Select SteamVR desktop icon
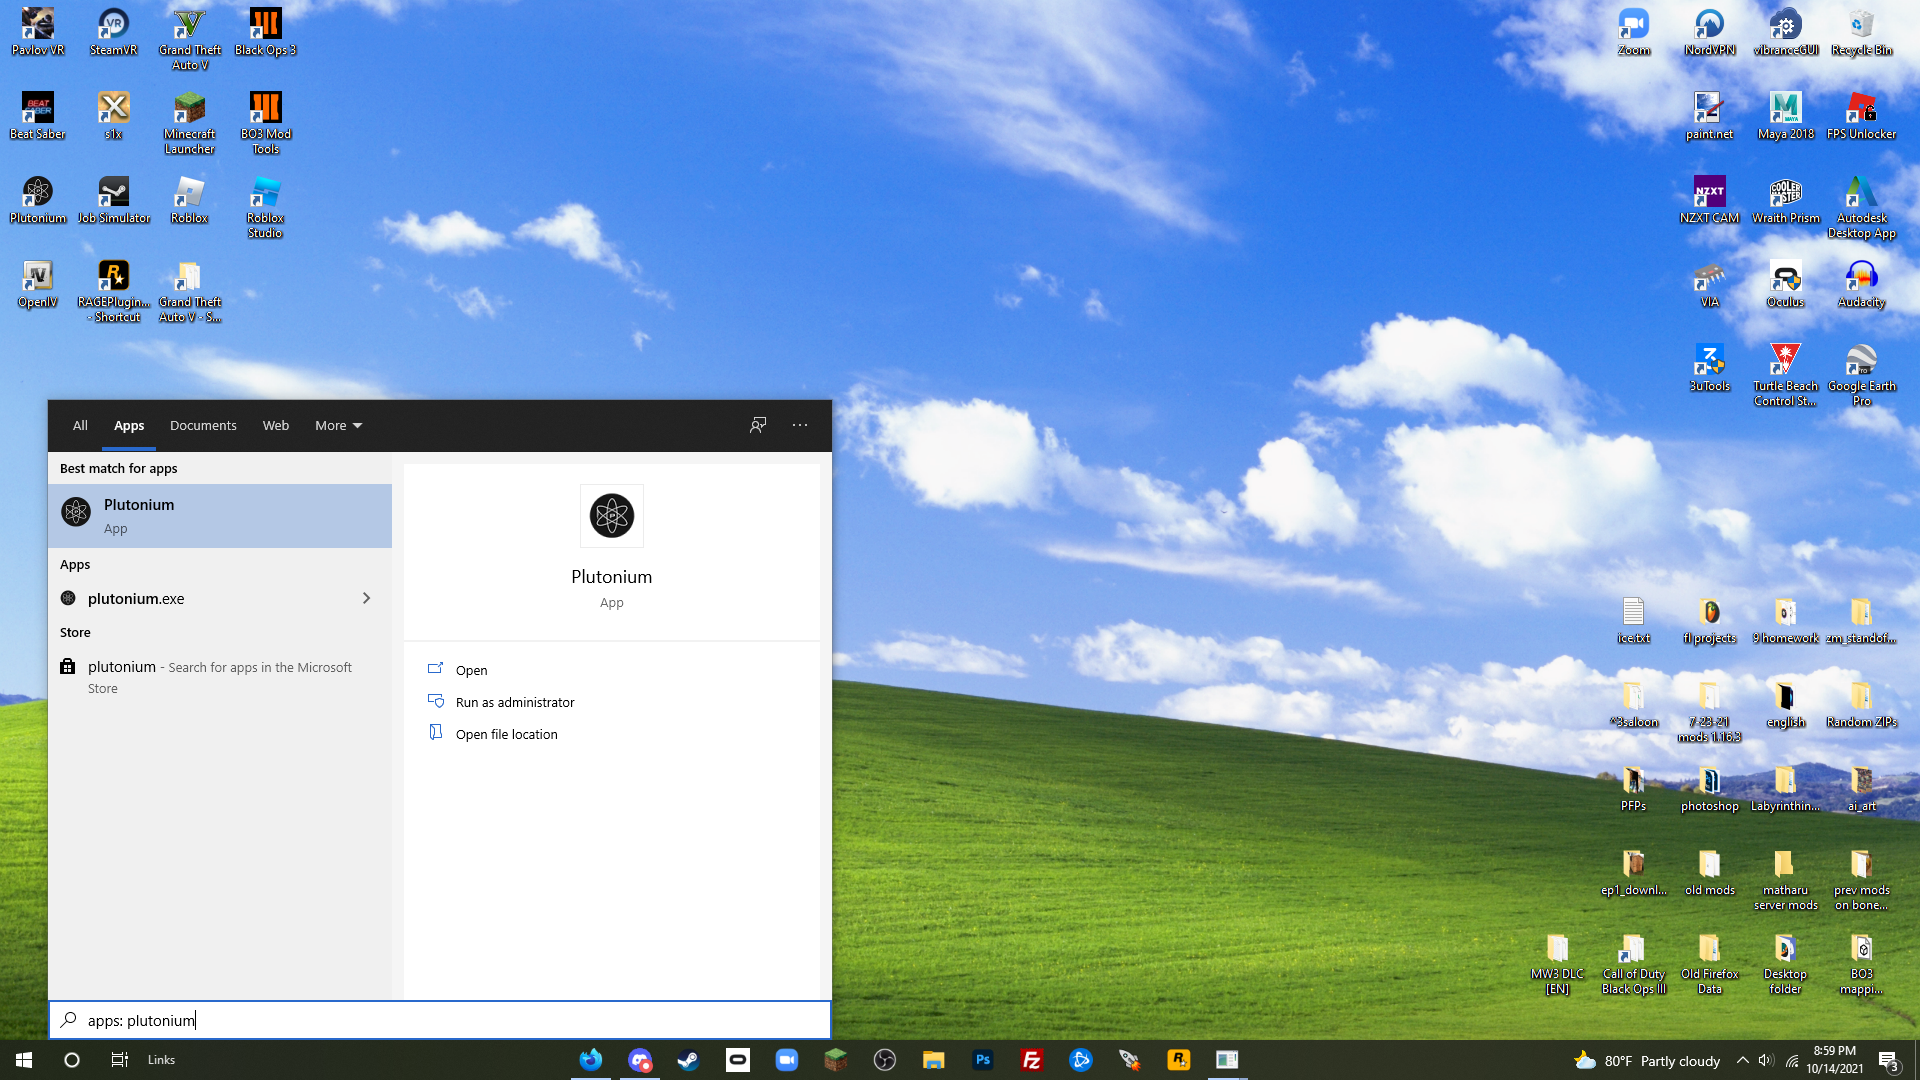 click(x=113, y=32)
